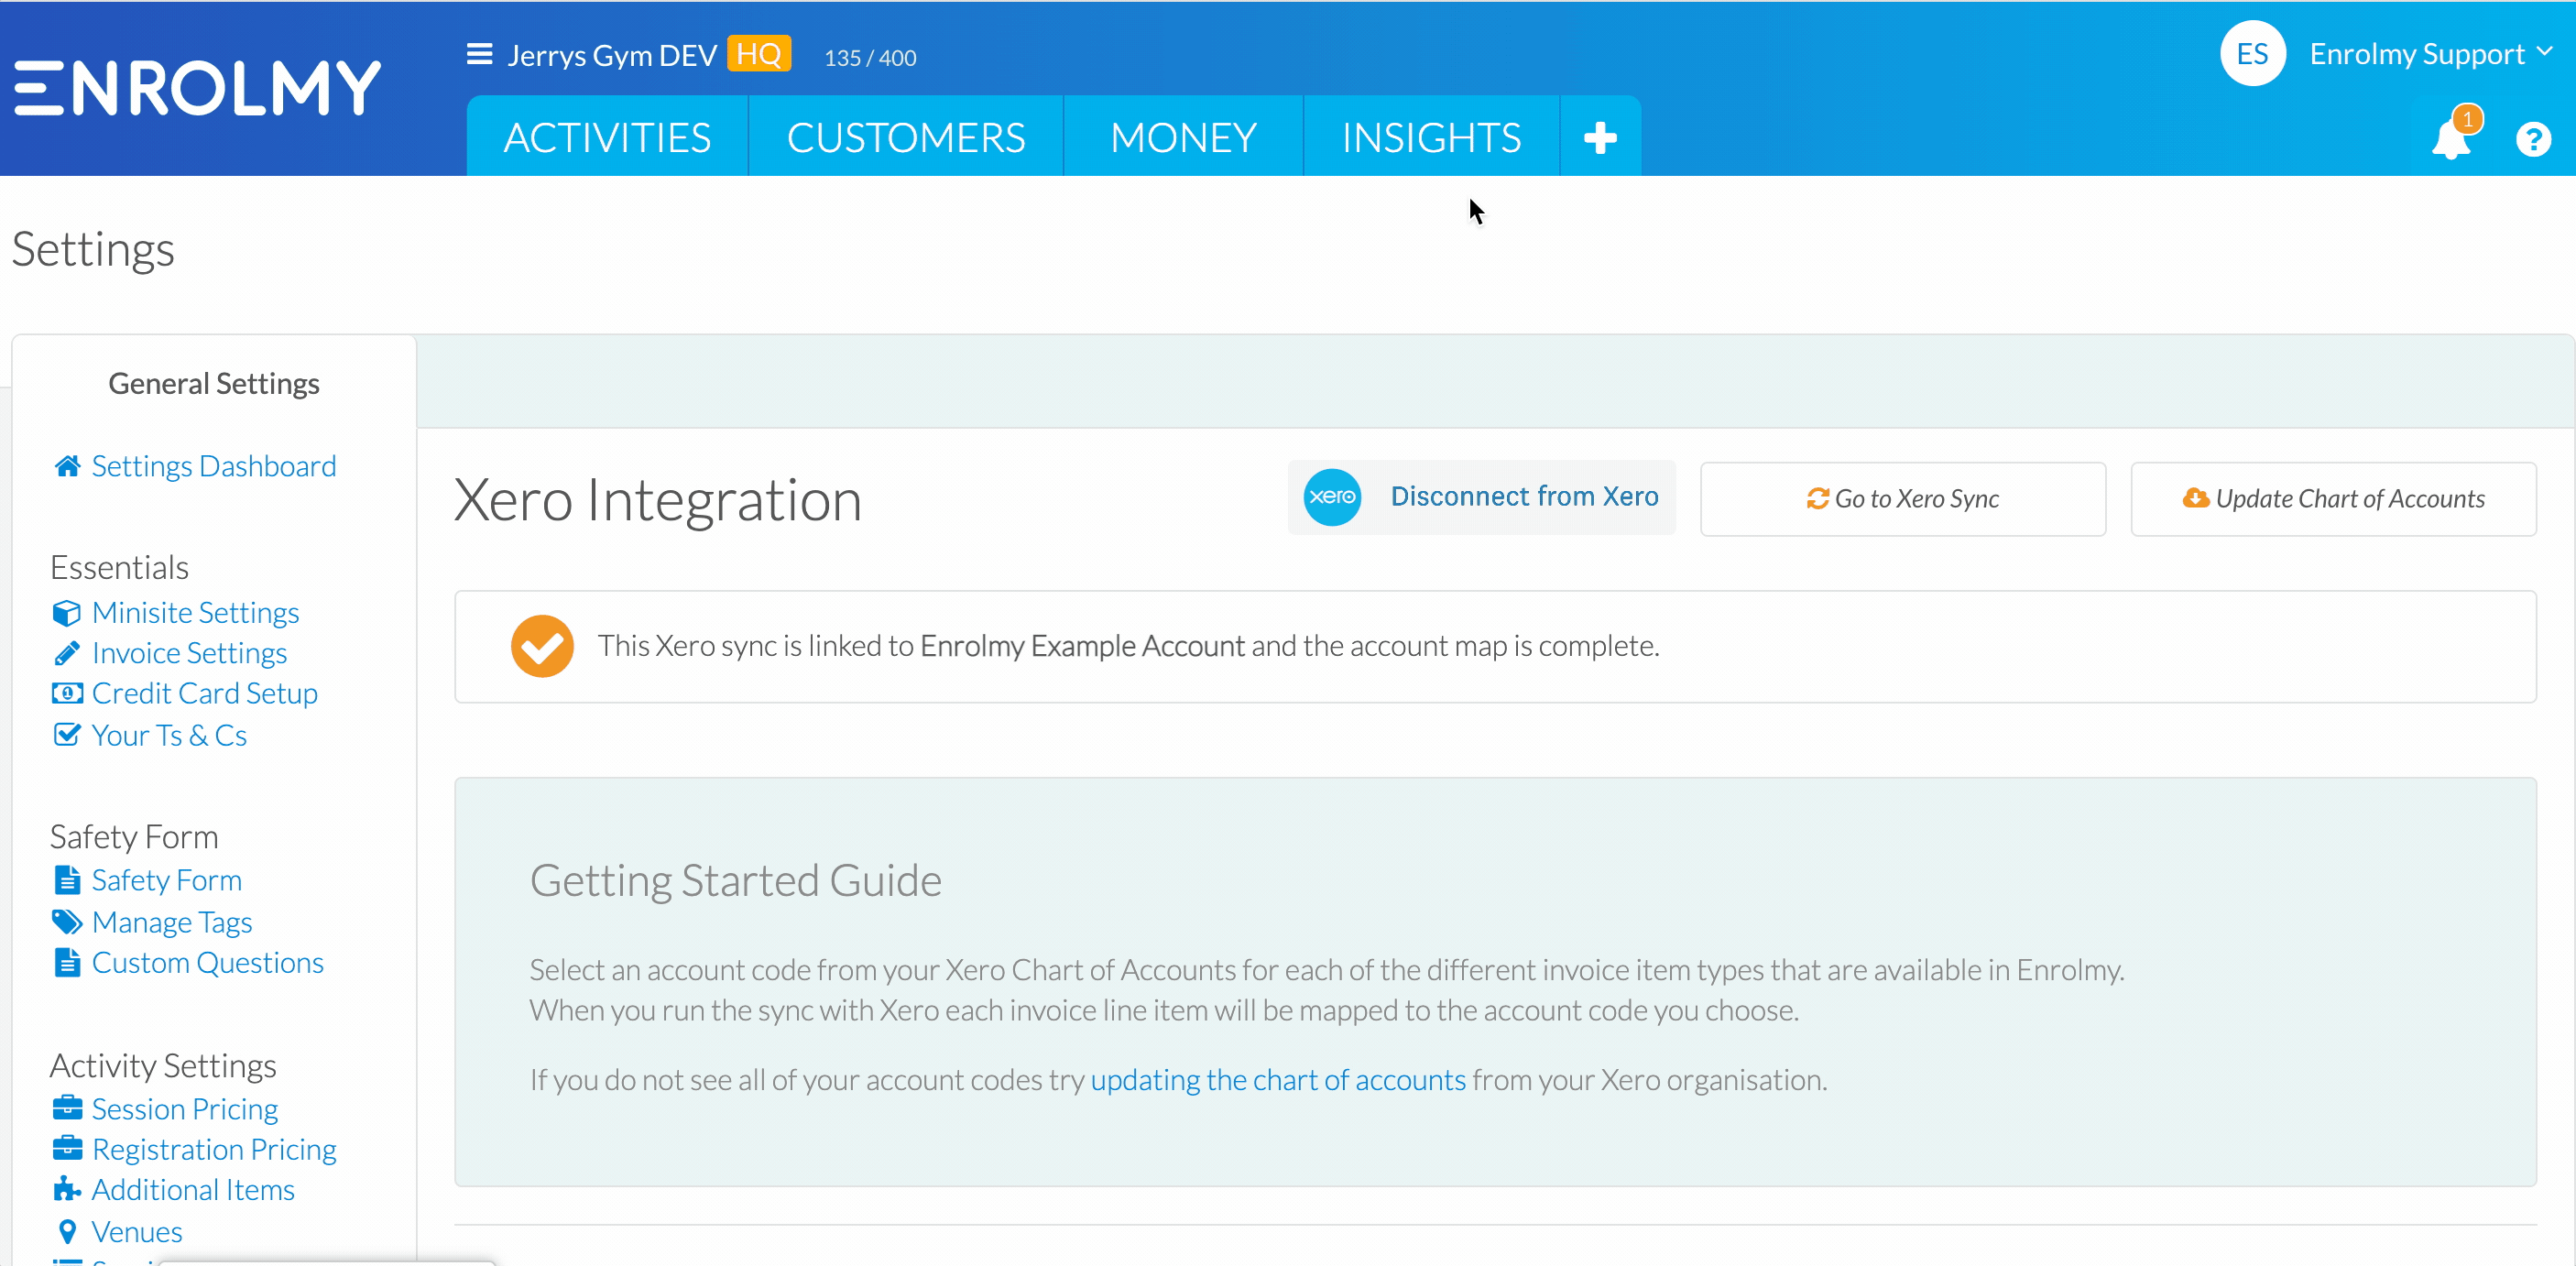Click the ES user avatar
This screenshot has height=1266, width=2576.
pyautogui.click(x=2252, y=53)
